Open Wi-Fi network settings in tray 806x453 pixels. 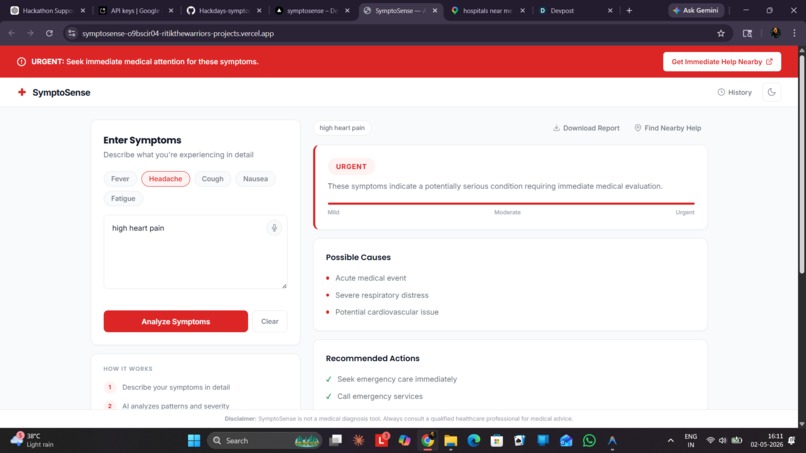(x=710, y=441)
